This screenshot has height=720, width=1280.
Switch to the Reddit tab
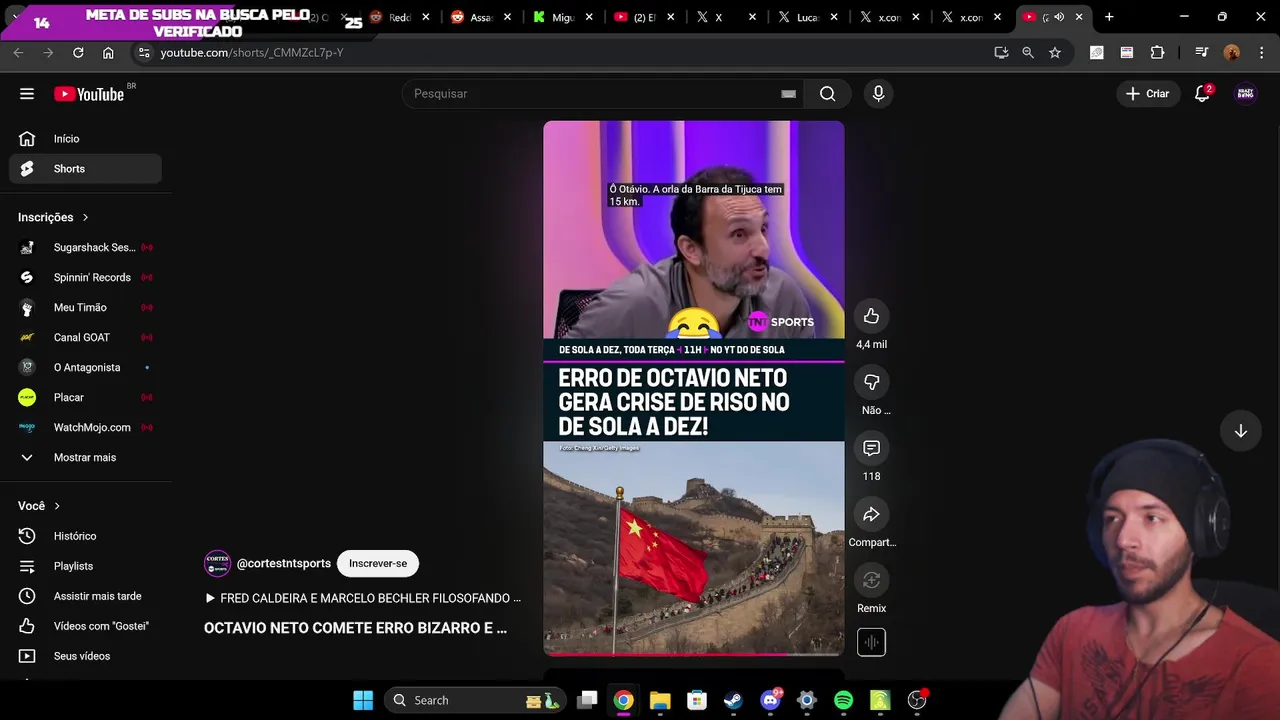point(397,17)
